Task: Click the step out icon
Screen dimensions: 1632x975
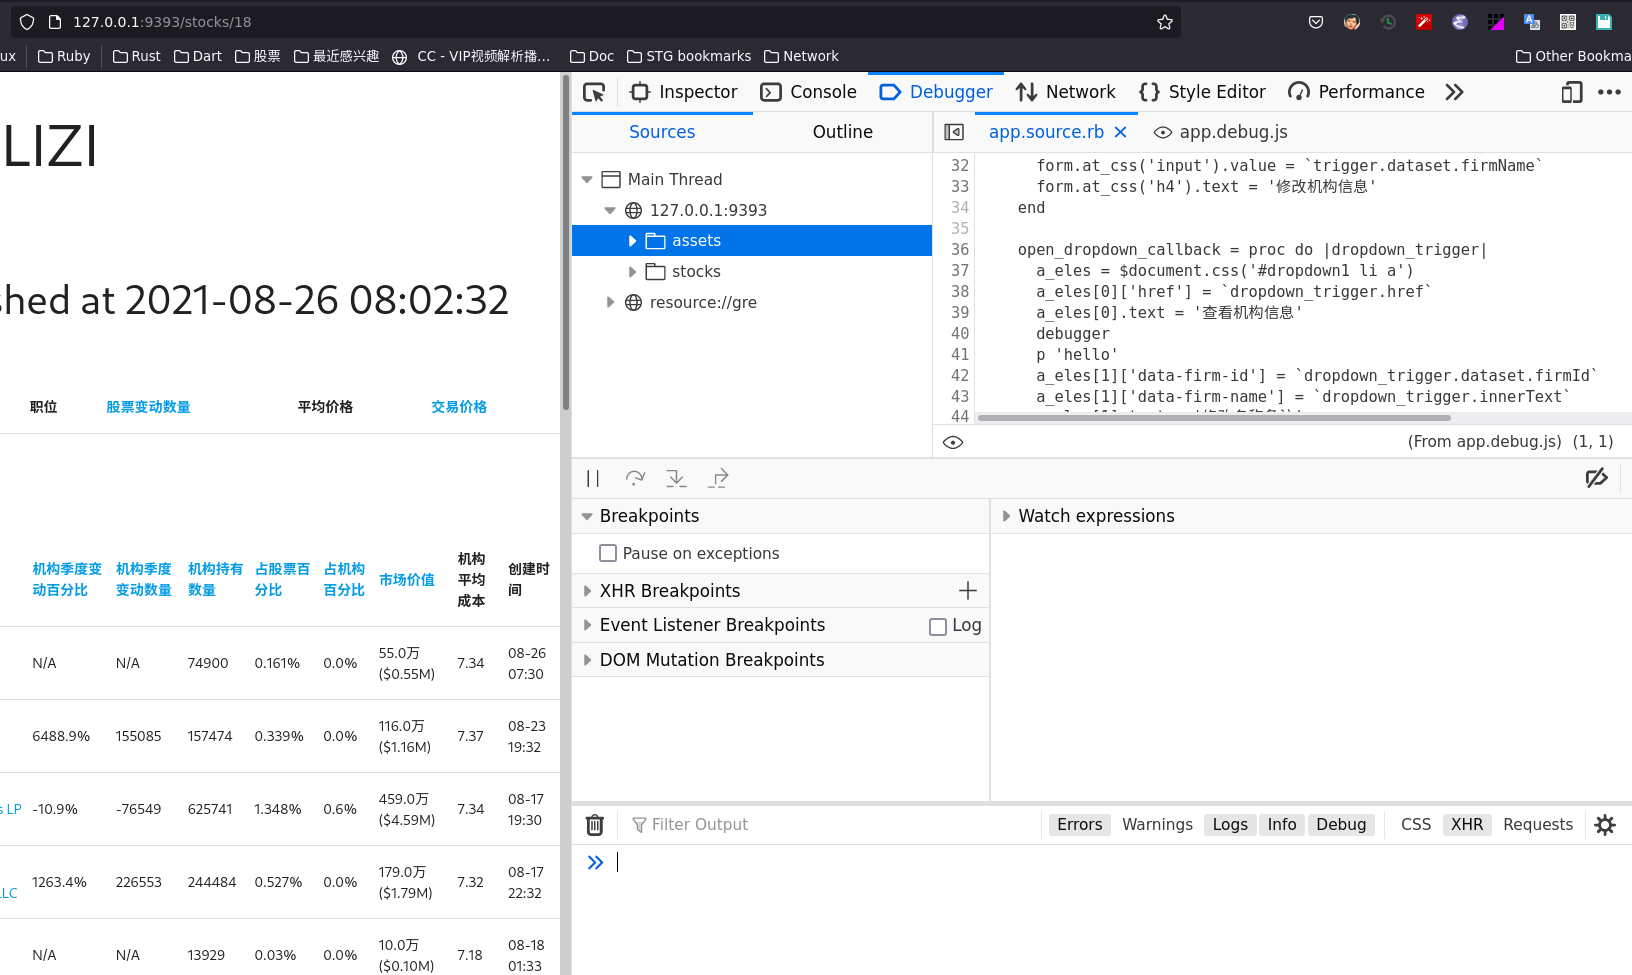Action: click(718, 479)
